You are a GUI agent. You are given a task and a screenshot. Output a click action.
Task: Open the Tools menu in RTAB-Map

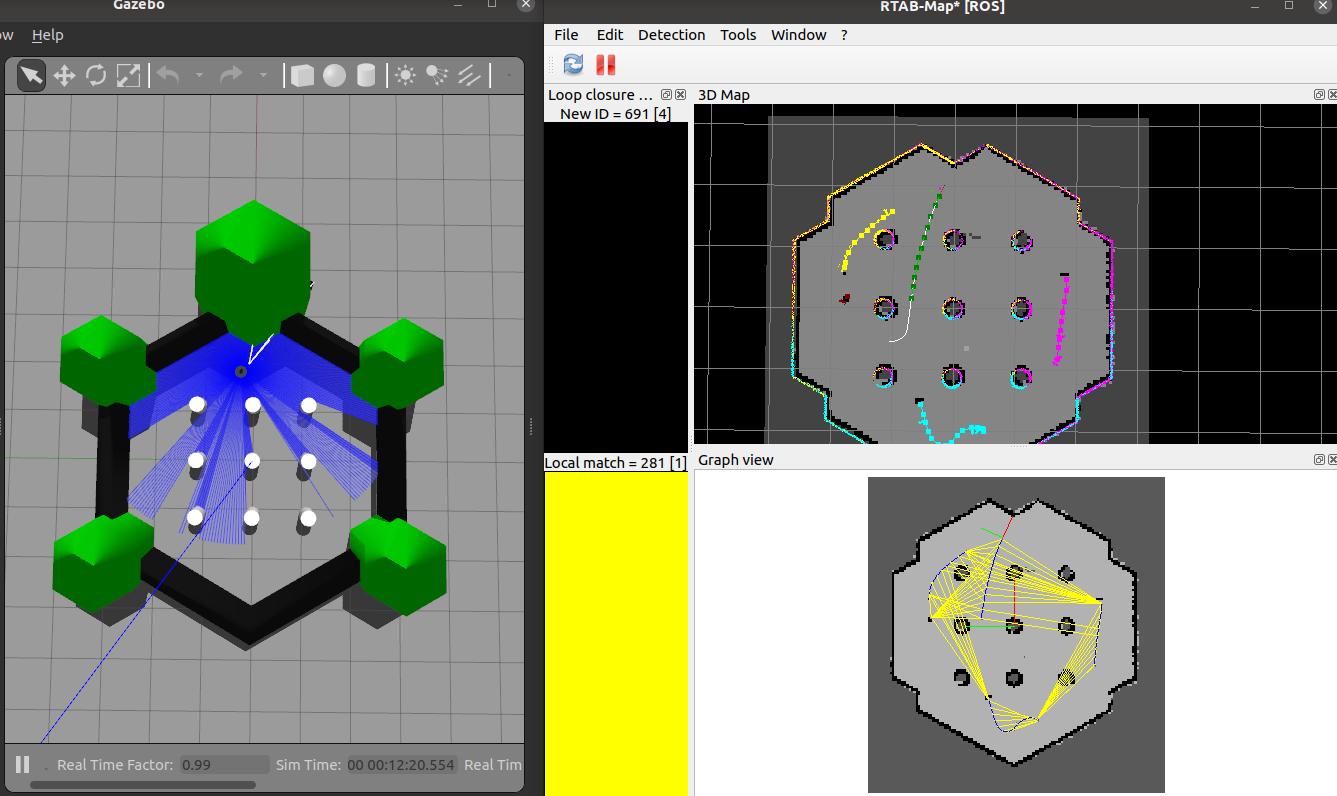pos(738,34)
